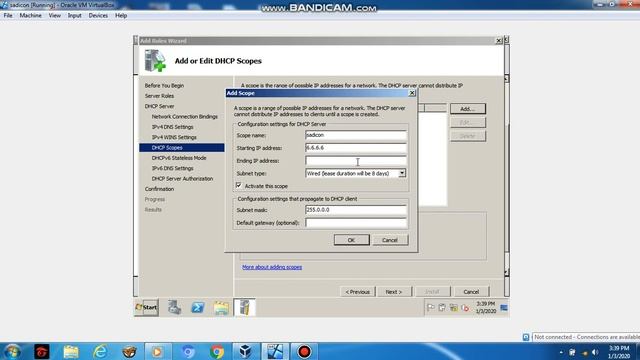Select IPv4 DNS Settings step
Image resolution: width=640 pixels, height=360 pixels.
172,127
